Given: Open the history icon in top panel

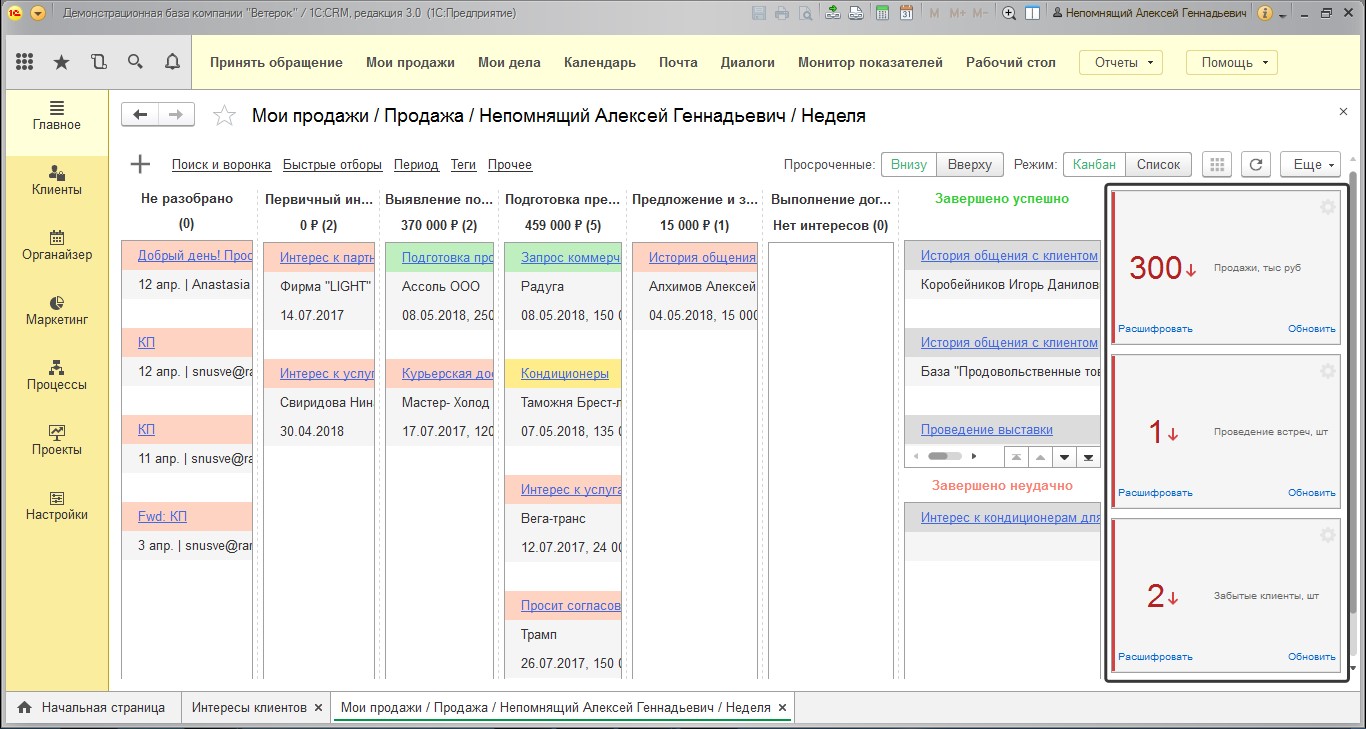Looking at the screenshot, I should pos(98,62).
